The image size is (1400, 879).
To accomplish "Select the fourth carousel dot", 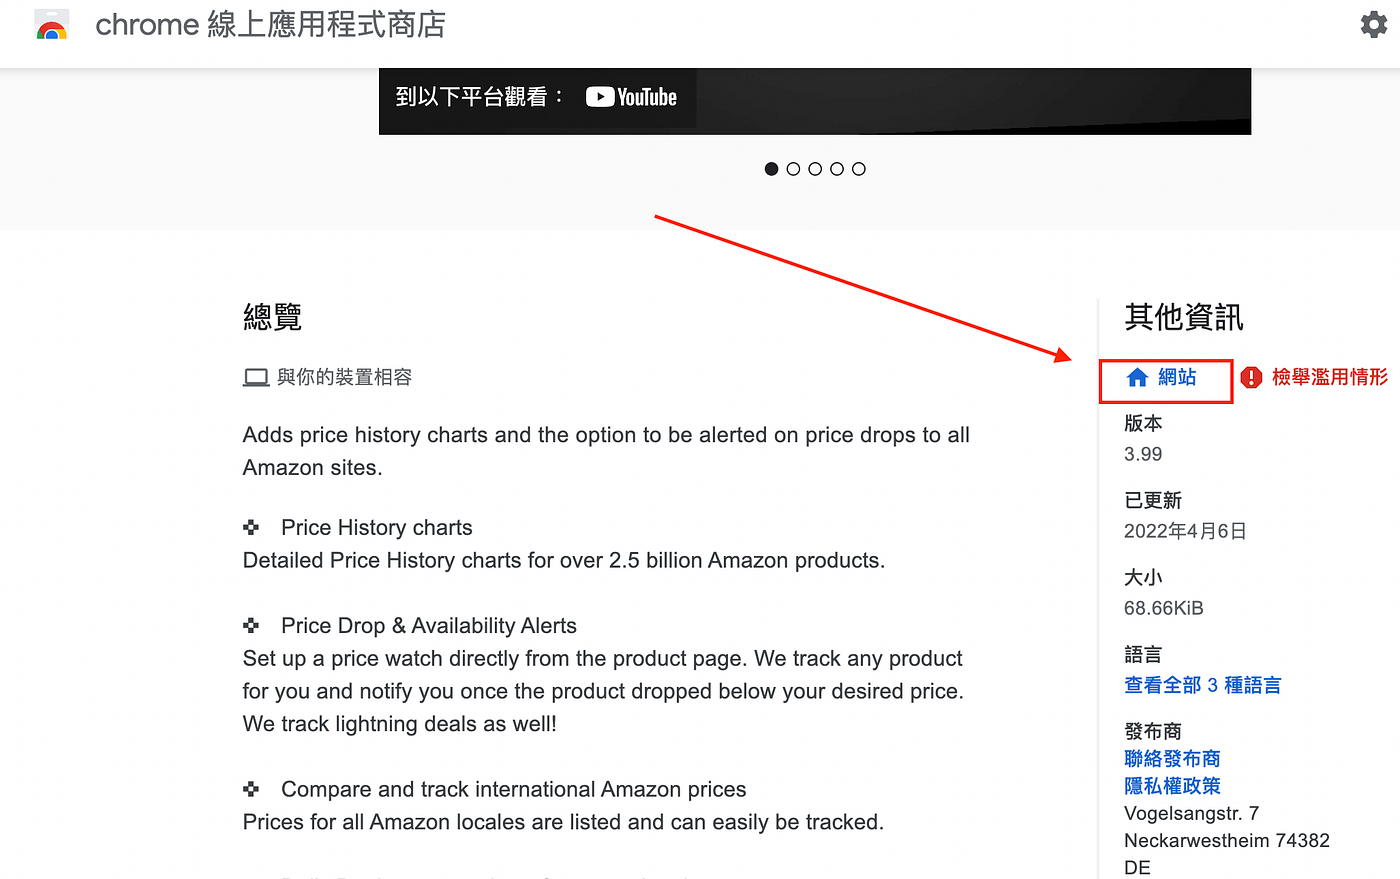I will pos(837,169).
